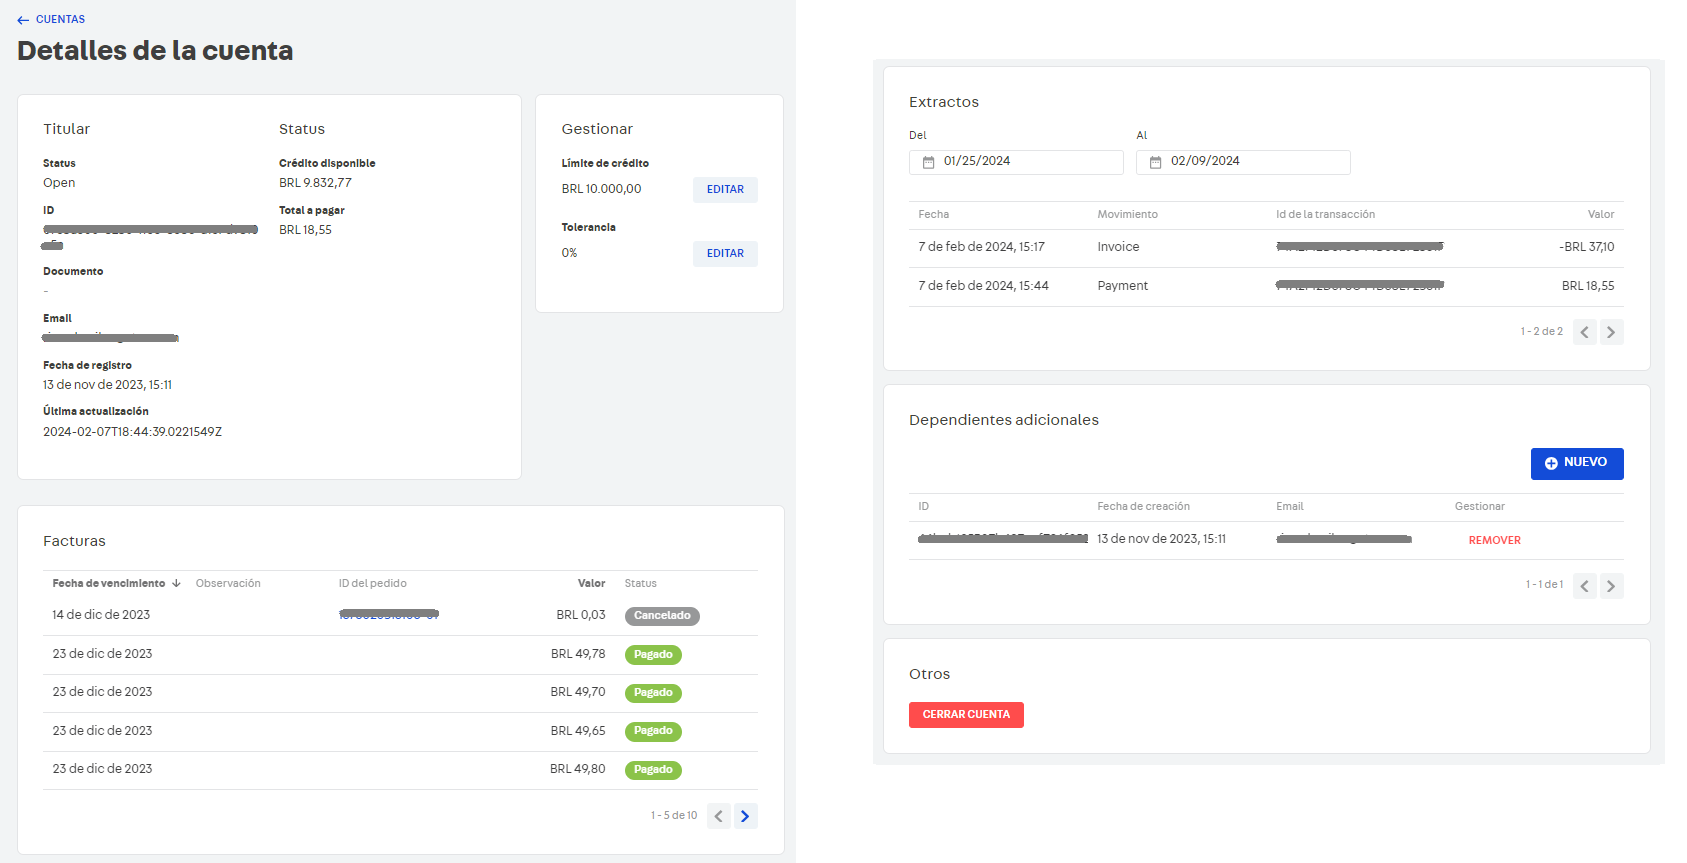Edit the Límite de crédito value
Image resolution: width=1687 pixels, height=863 pixels.
pos(725,190)
